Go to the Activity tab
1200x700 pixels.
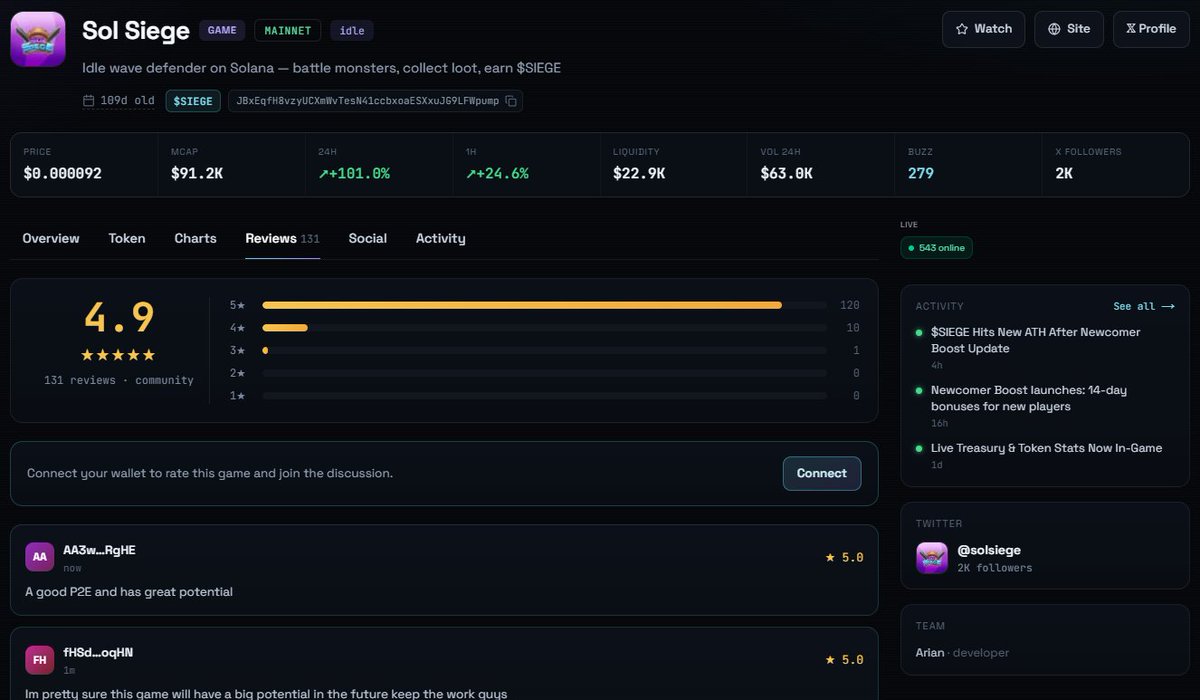[x=441, y=238]
